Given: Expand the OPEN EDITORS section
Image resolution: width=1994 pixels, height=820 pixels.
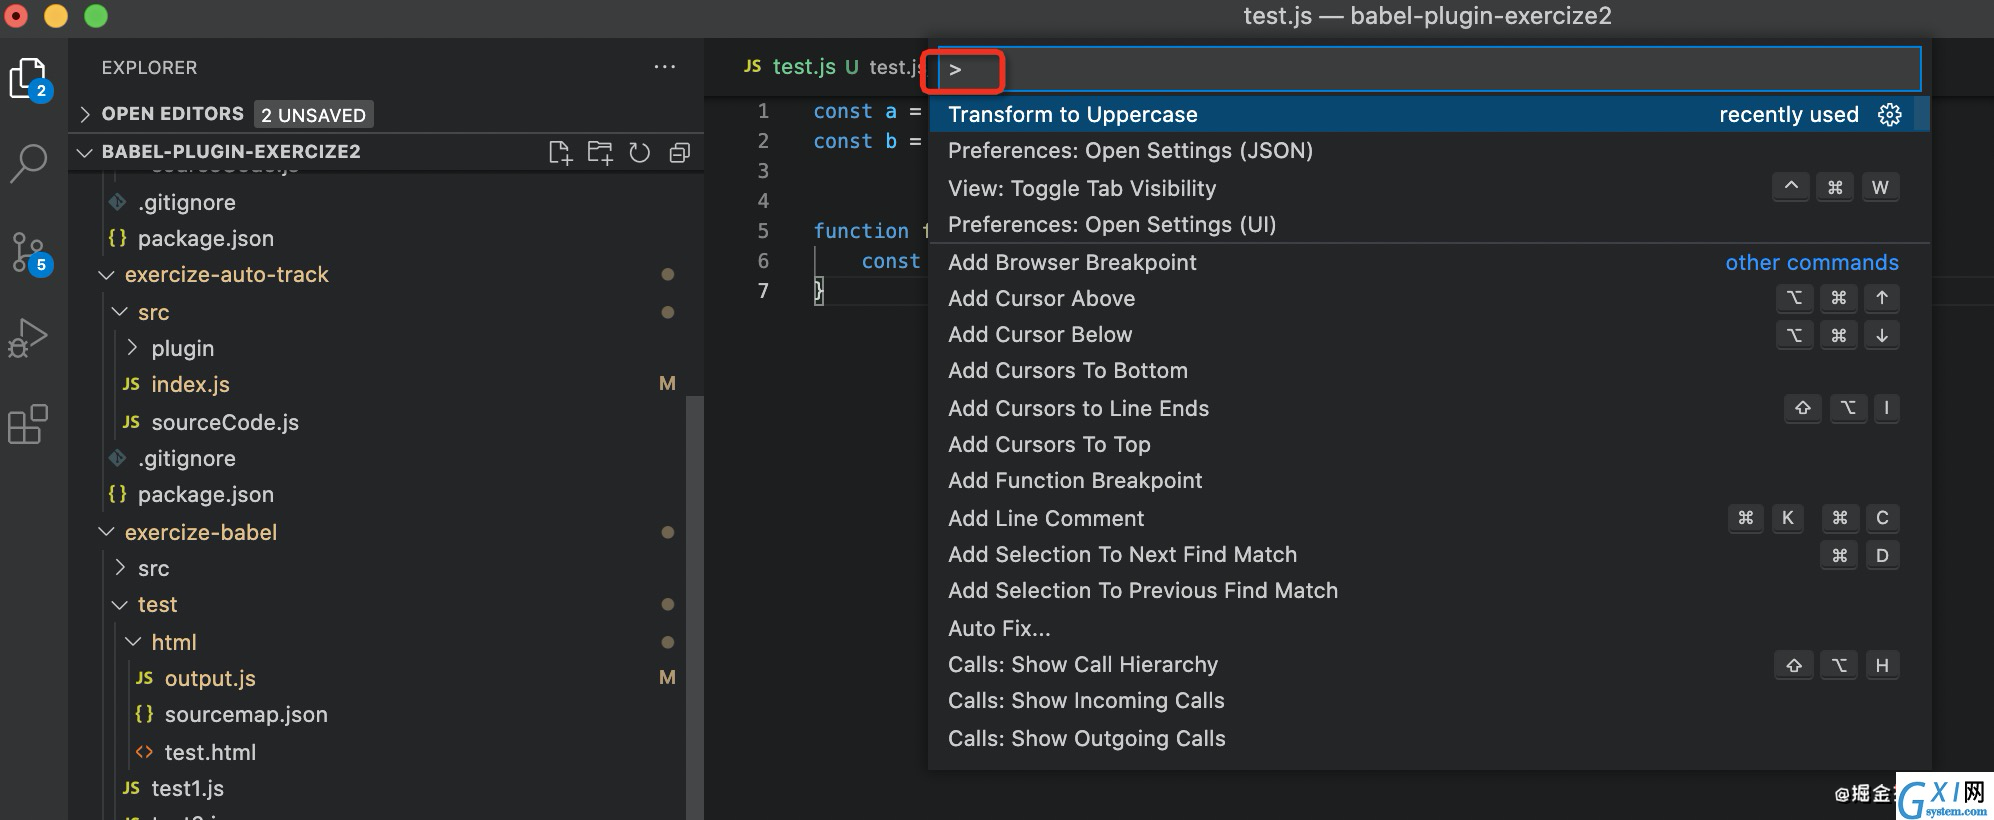Looking at the screenshot, I should [x=85, y=114].
